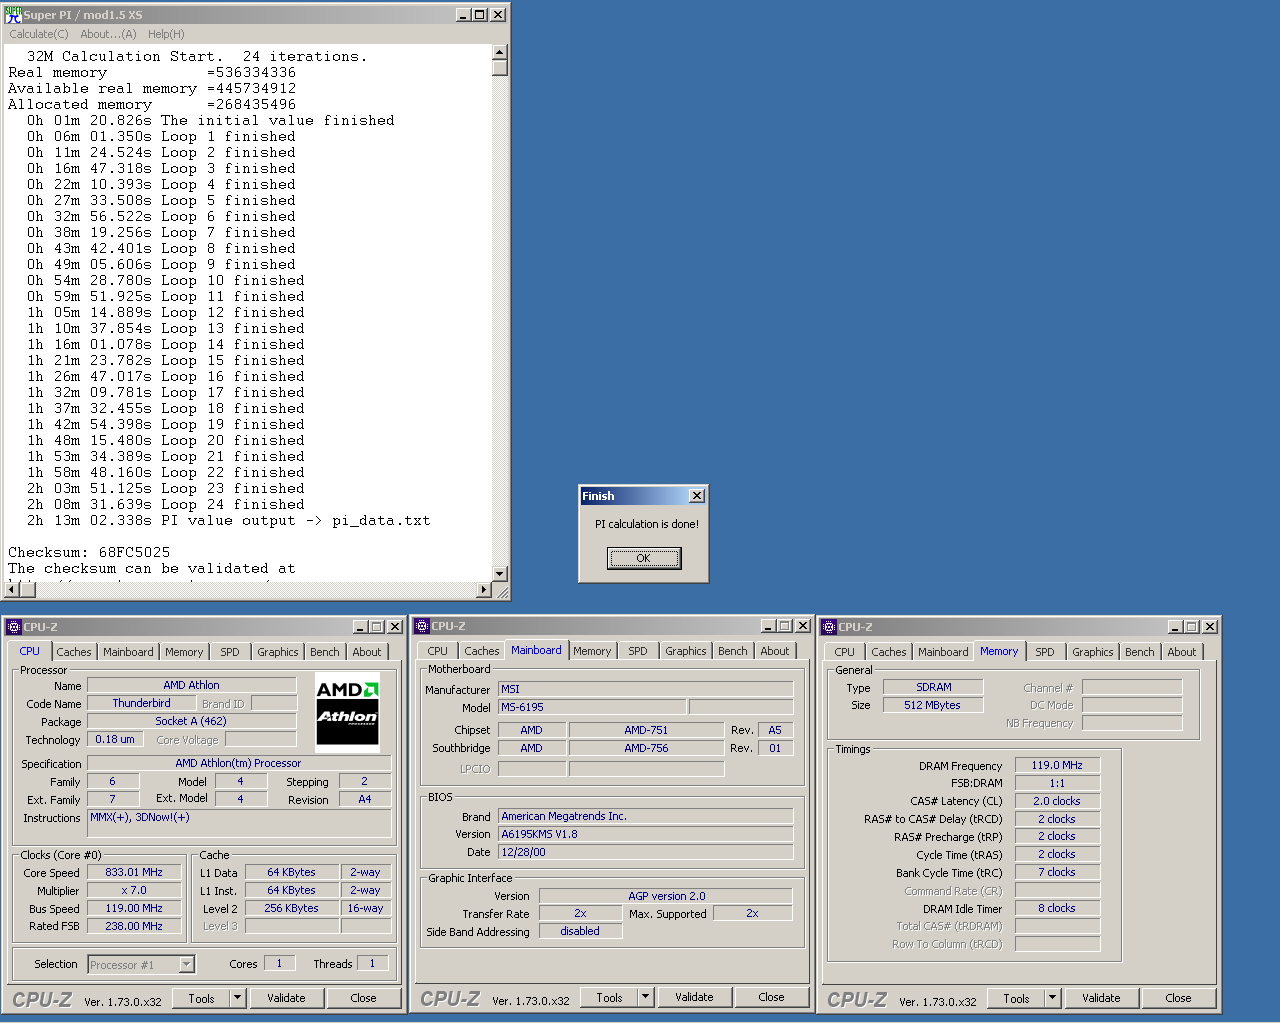The image size is (1280, 1024).
Task: Open About tab in Mainboard window
Action: (x=775, y=651)
